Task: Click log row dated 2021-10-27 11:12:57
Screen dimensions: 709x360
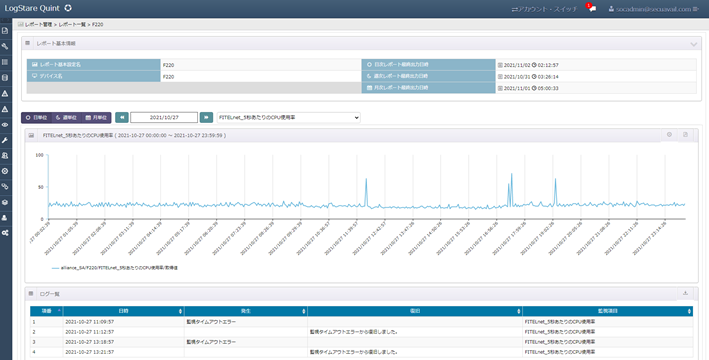Action: click(361, 332)
